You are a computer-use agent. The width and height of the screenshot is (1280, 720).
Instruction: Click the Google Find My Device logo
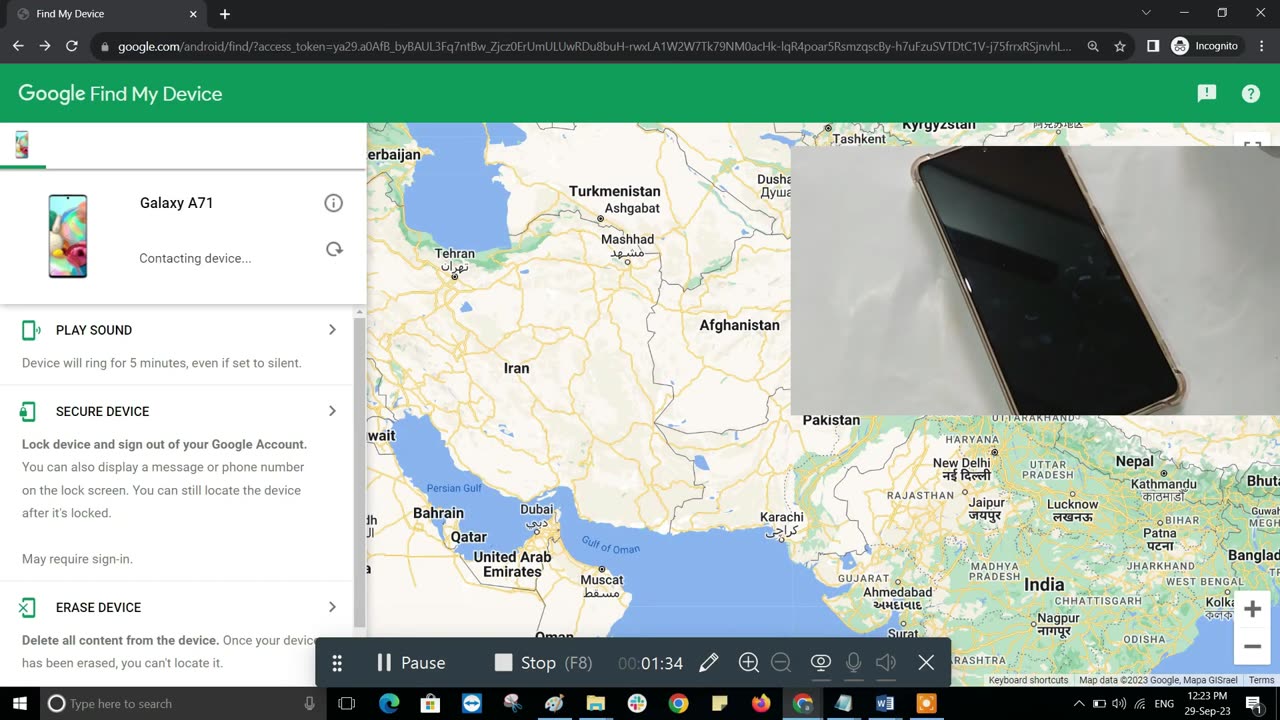pyautogui.click(x=120, y=94)
